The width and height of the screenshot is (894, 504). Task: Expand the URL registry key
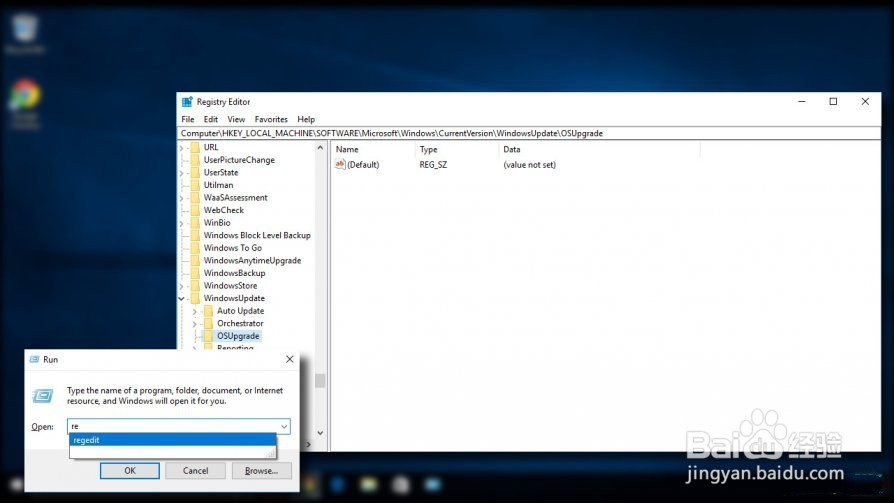pyautogui.click(x=182, y=148)
